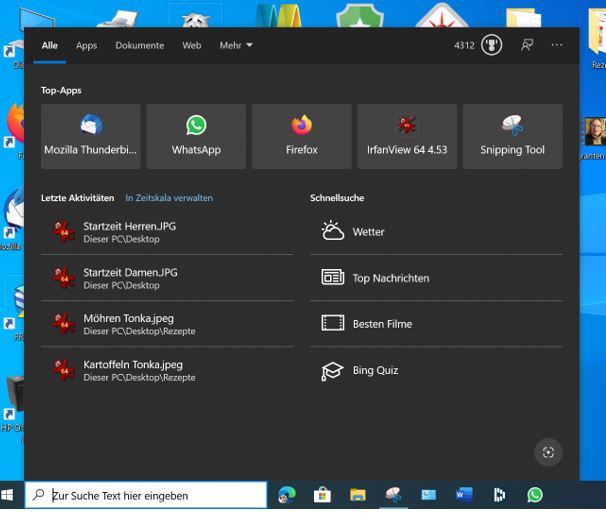Open the feedback icon in search header
The height and width of the screenshot is (522, 606).
point(527,45)
